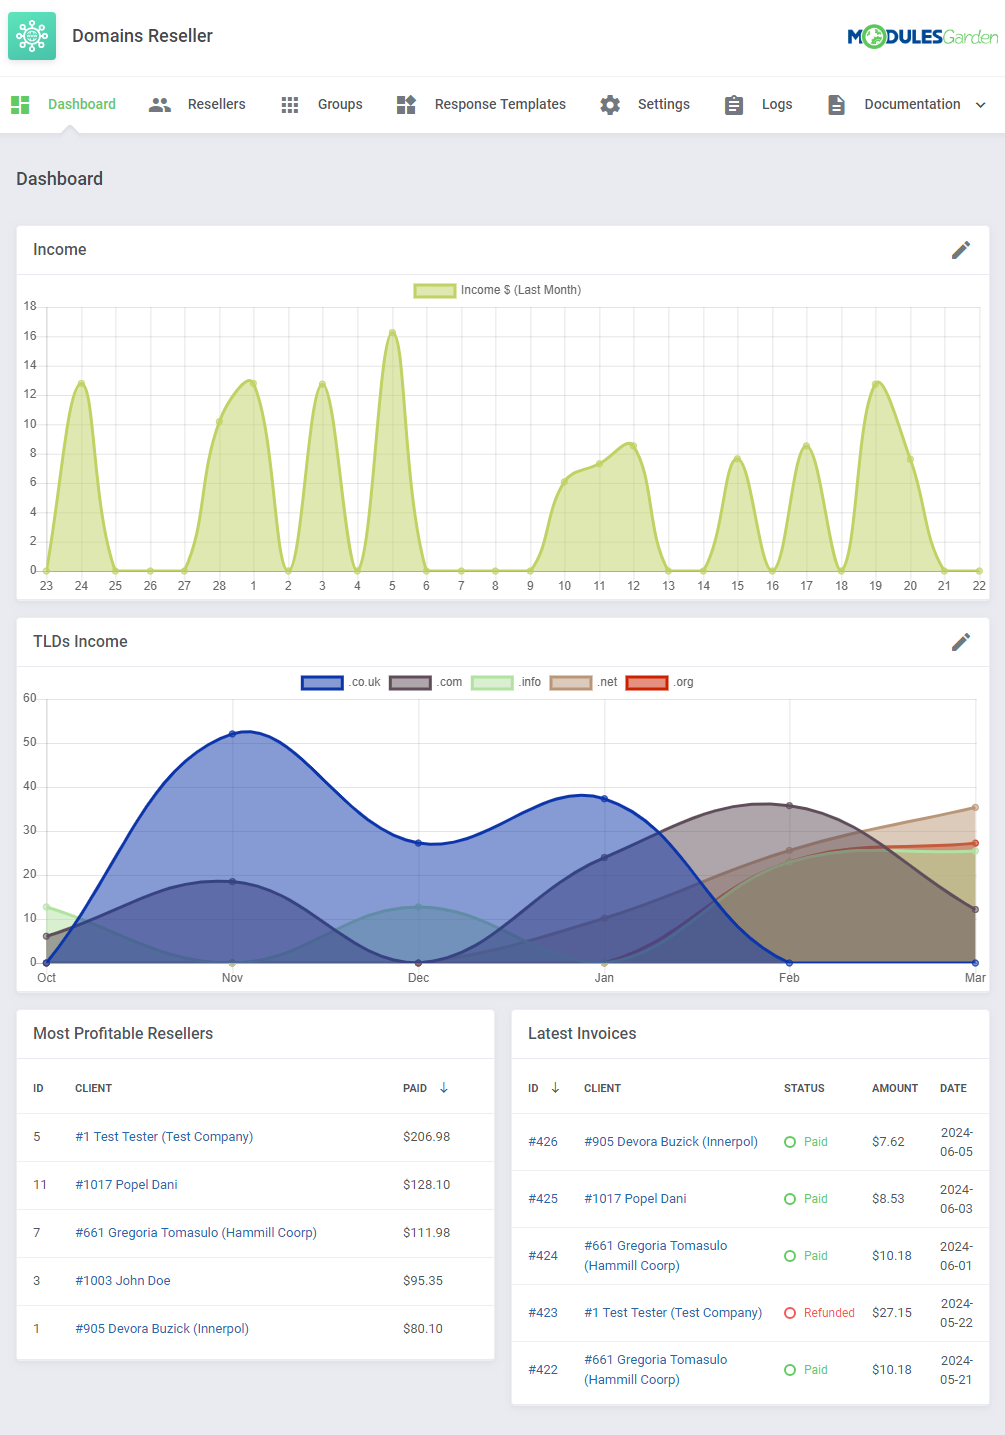The height and width of the screenshot is (1435, 1005).
Task: Toggle the .net legend swatch
Action: tap(571, 682)
